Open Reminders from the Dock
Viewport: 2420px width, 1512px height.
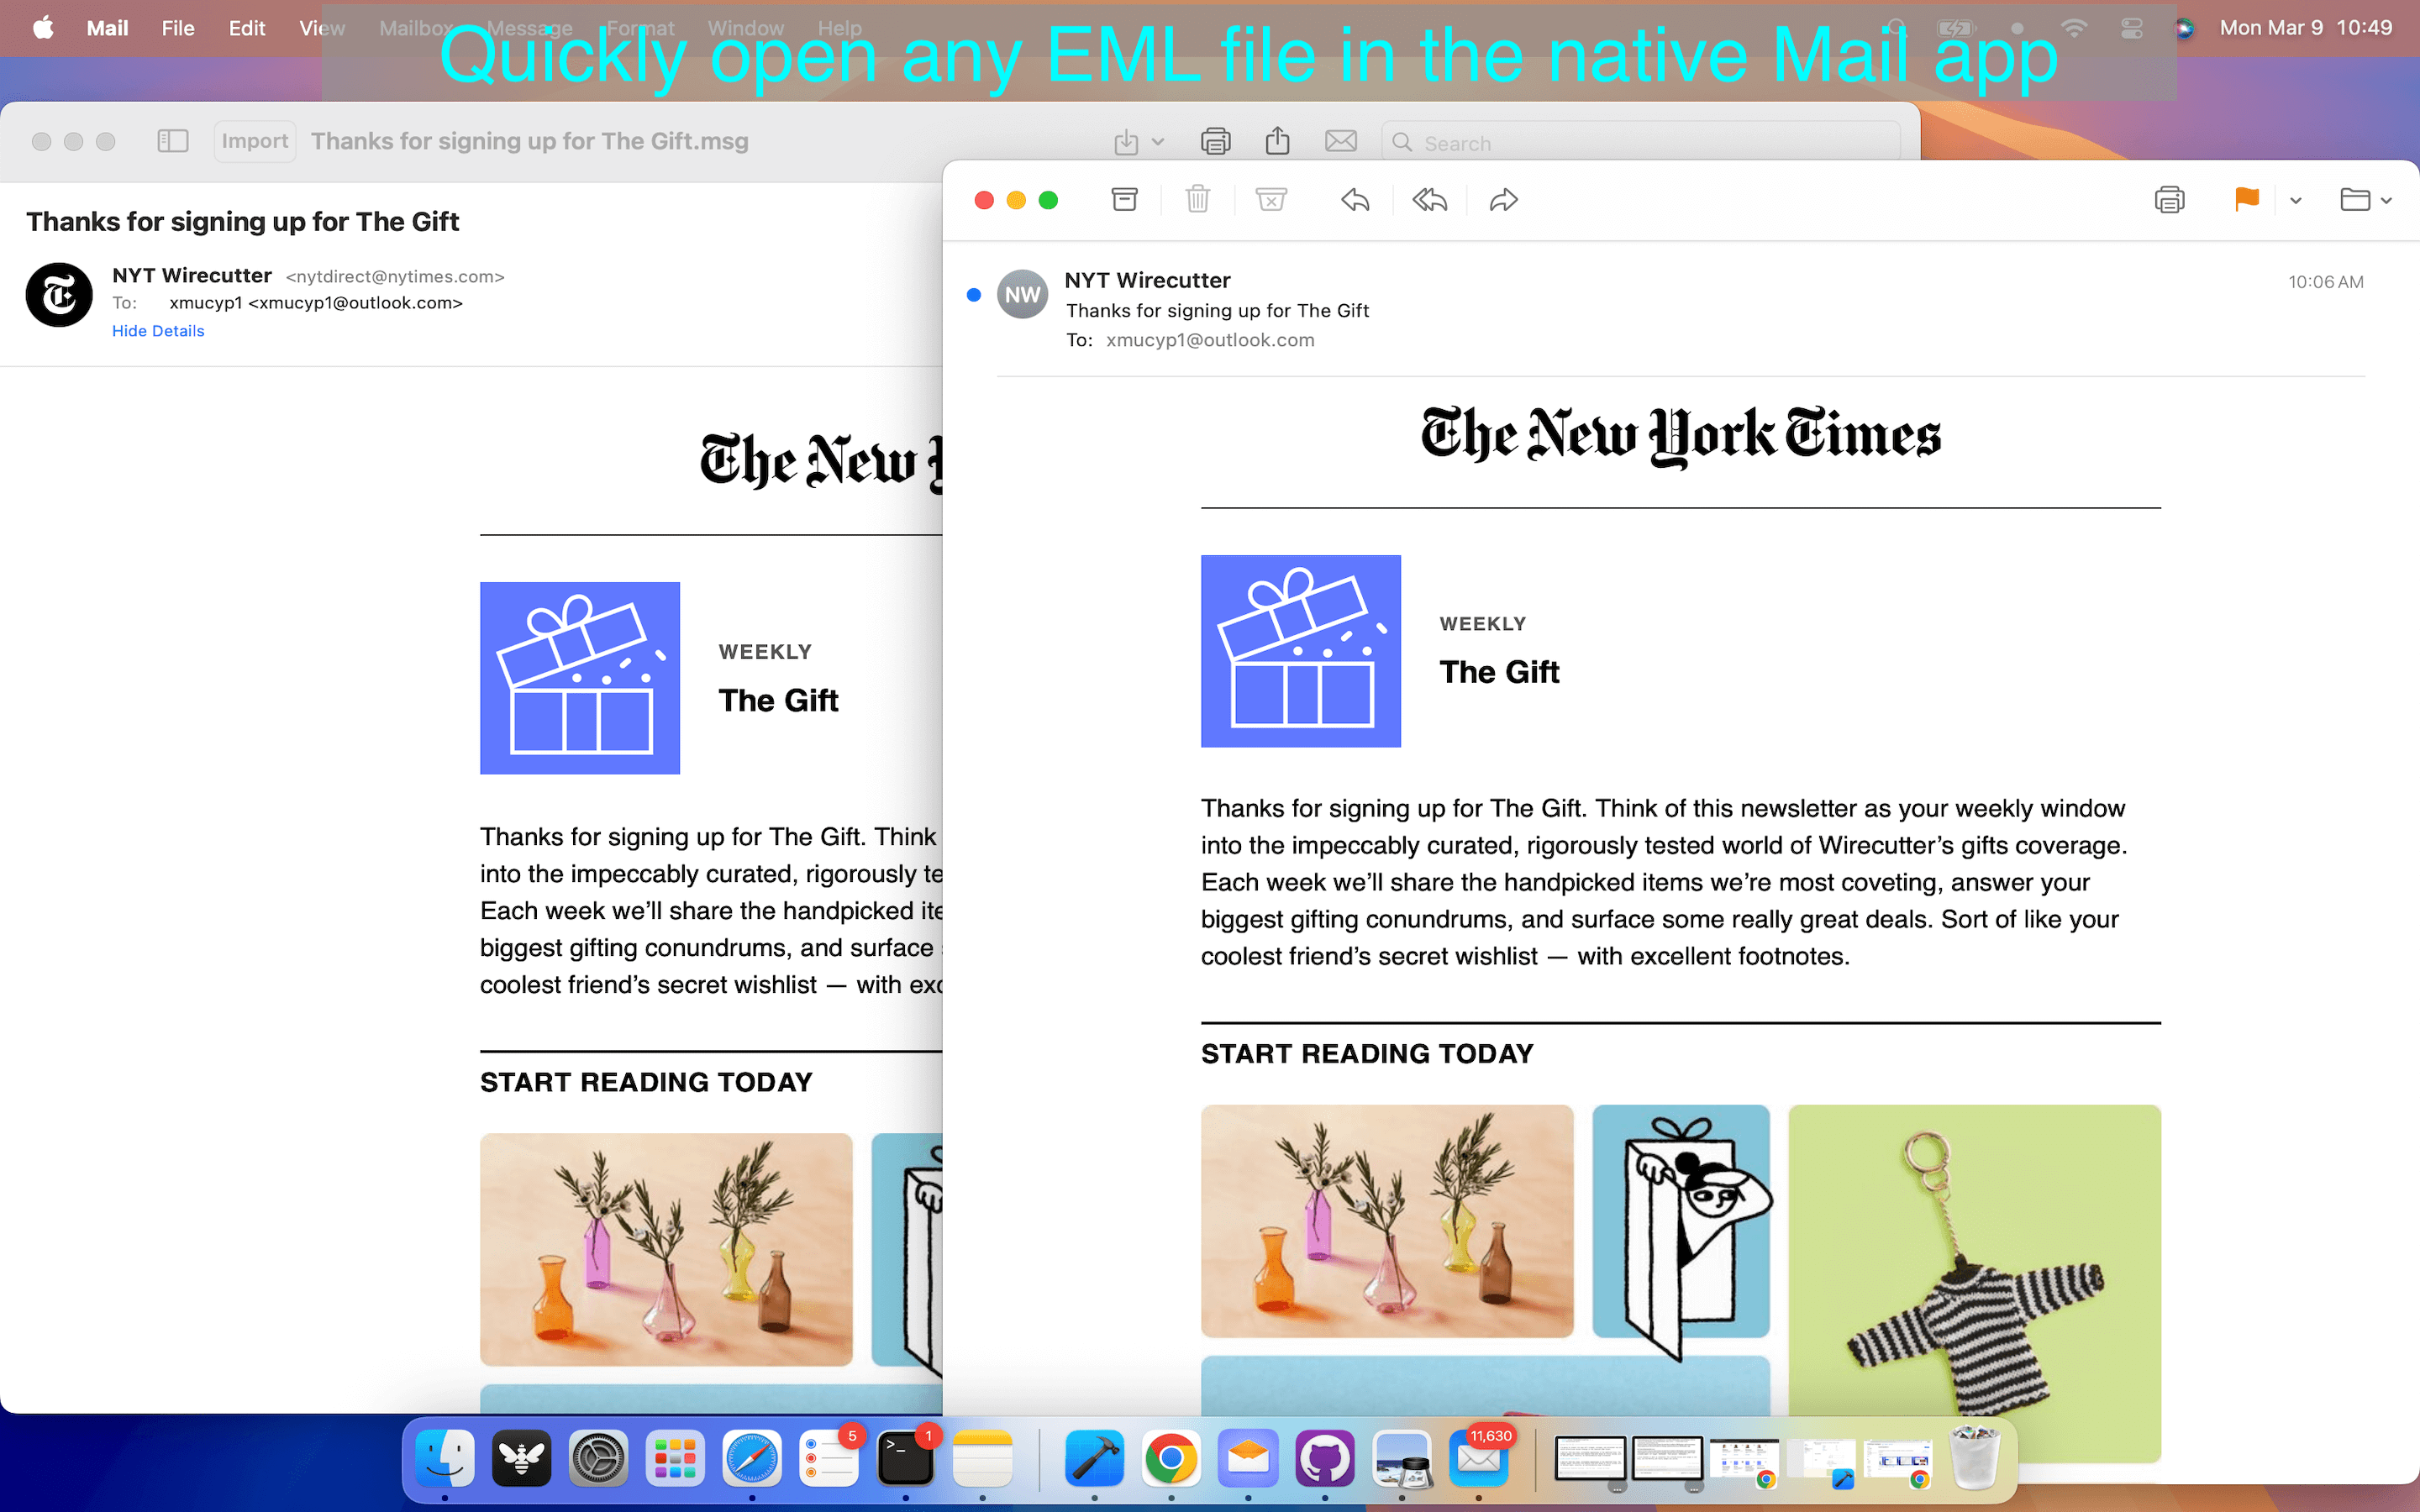829,1459
